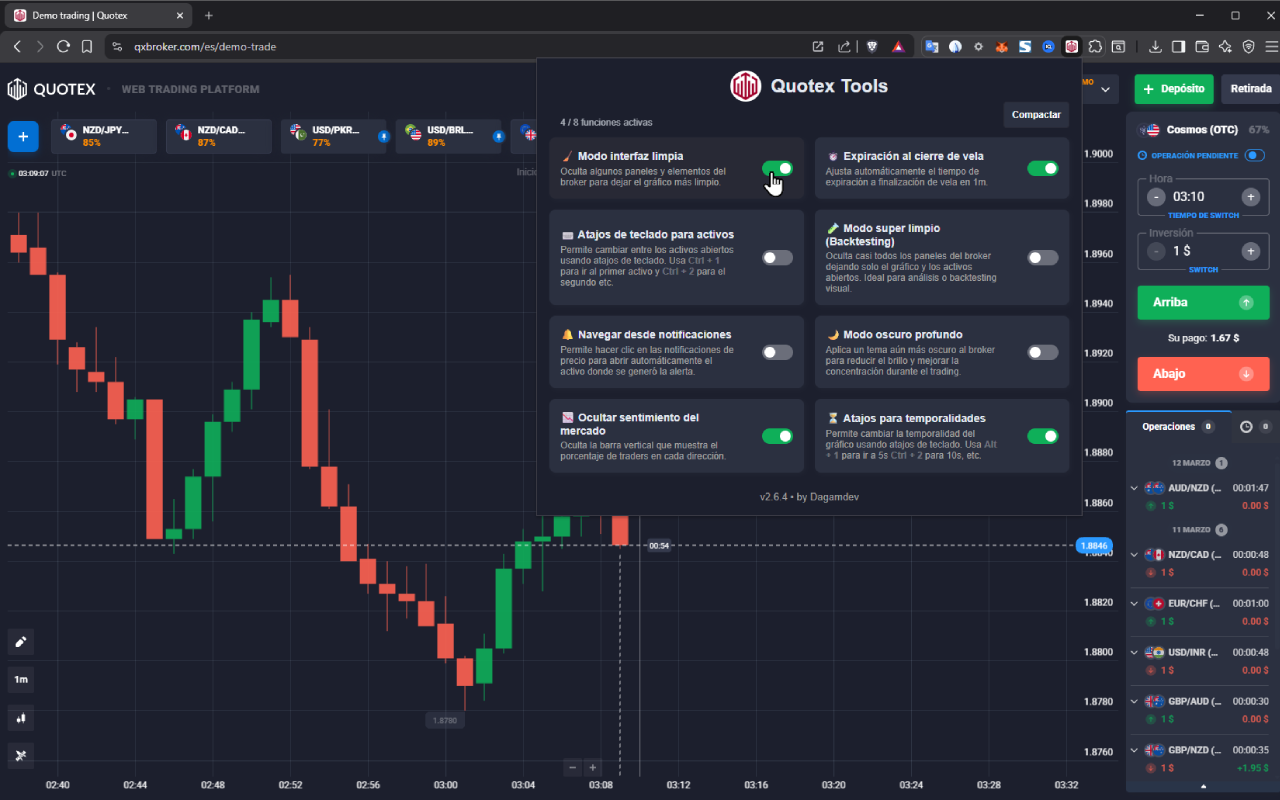Viewport: 1280px width, 800px height.
Task: Increase Inversión amount
Action: 1250,251
